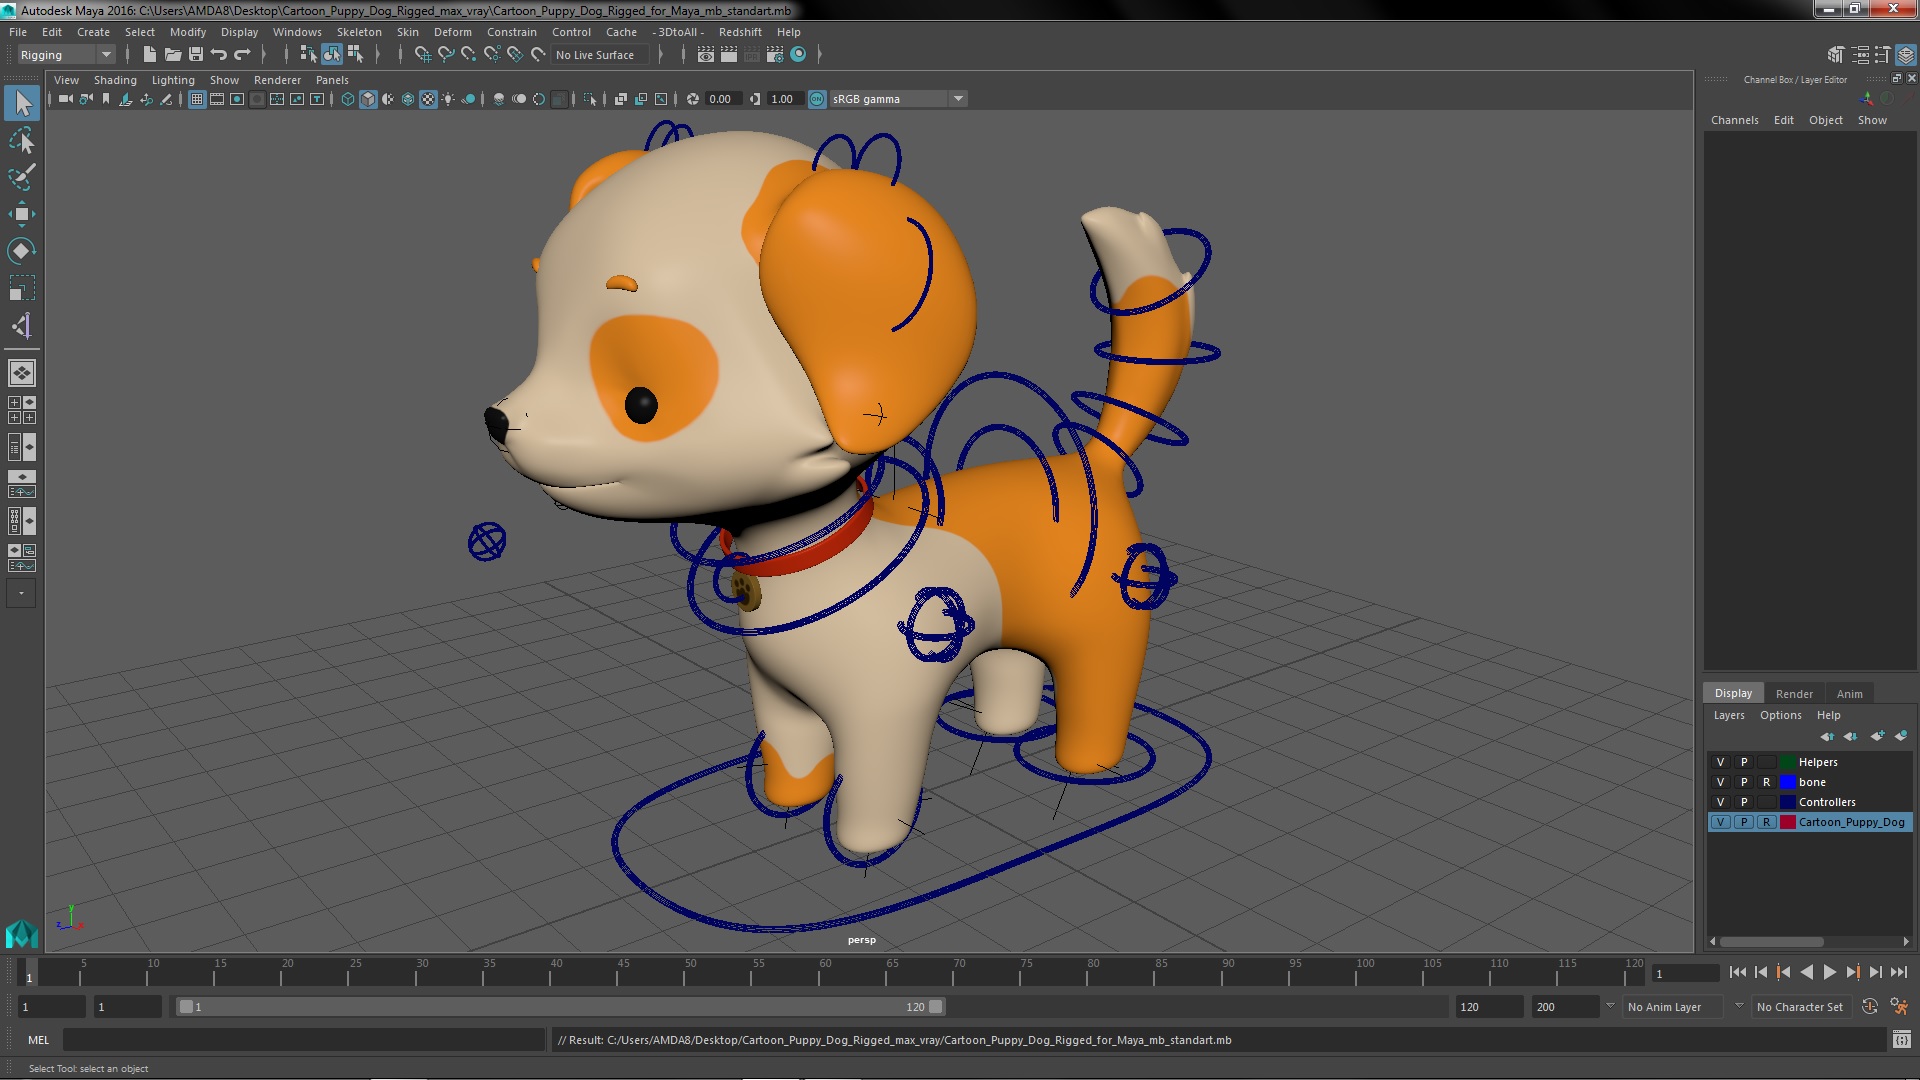
Task: Open the Render View window icon
Action: click(706, 55)
